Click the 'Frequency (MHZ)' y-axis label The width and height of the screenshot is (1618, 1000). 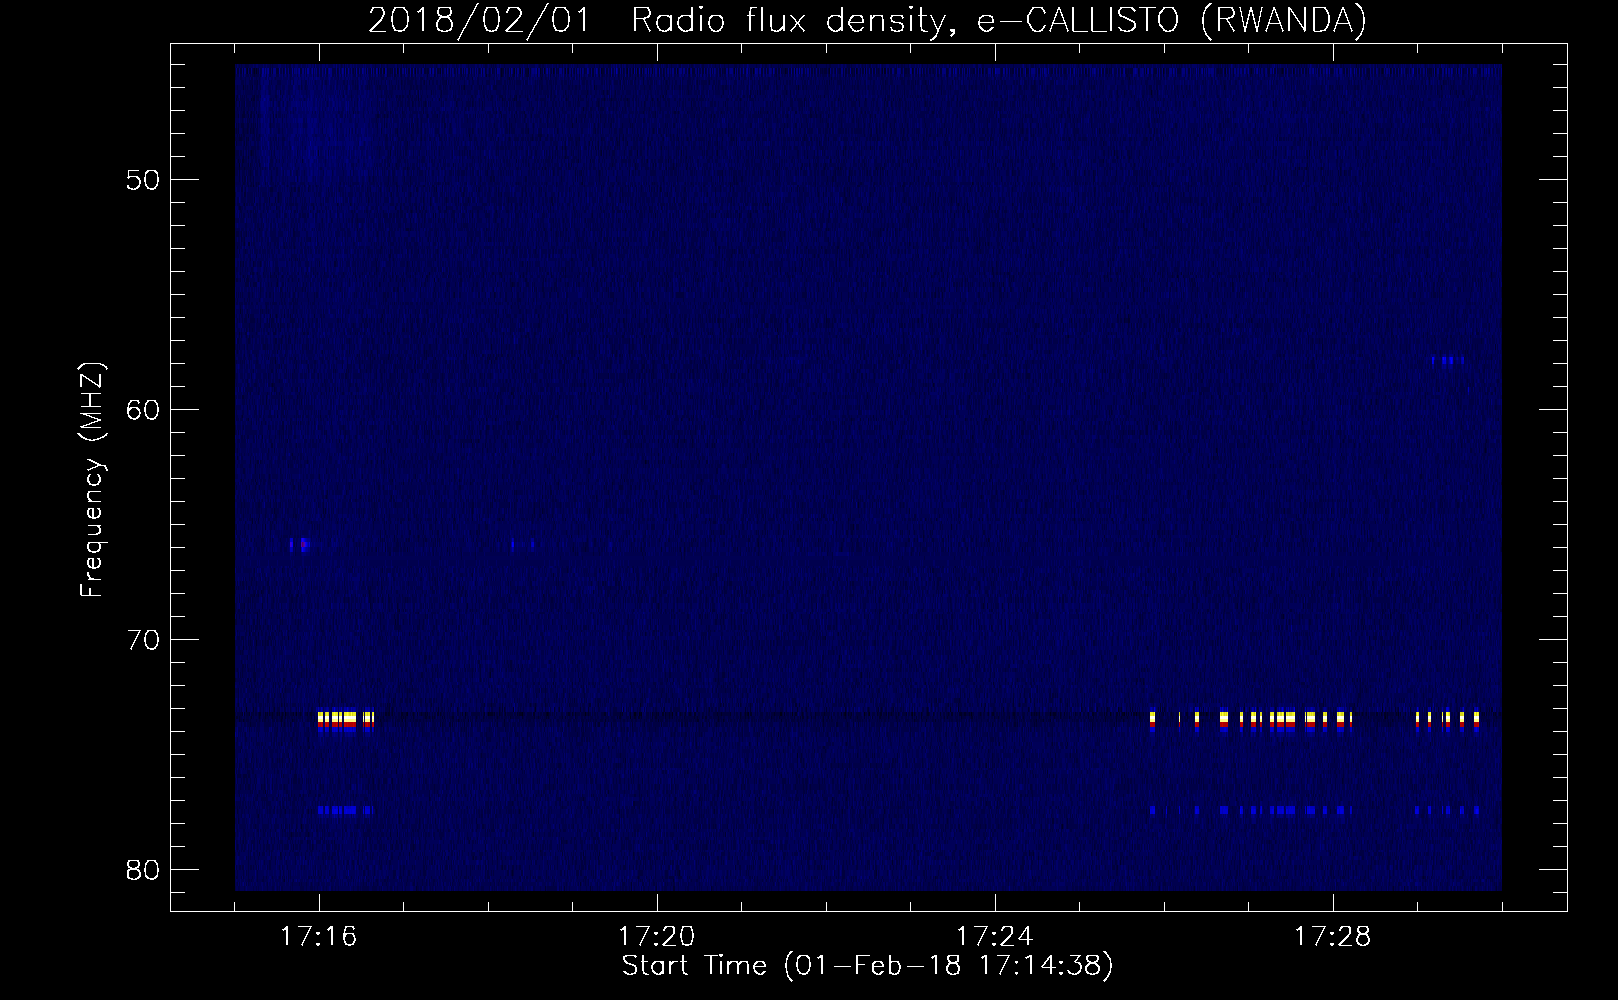tap(92, 480)
